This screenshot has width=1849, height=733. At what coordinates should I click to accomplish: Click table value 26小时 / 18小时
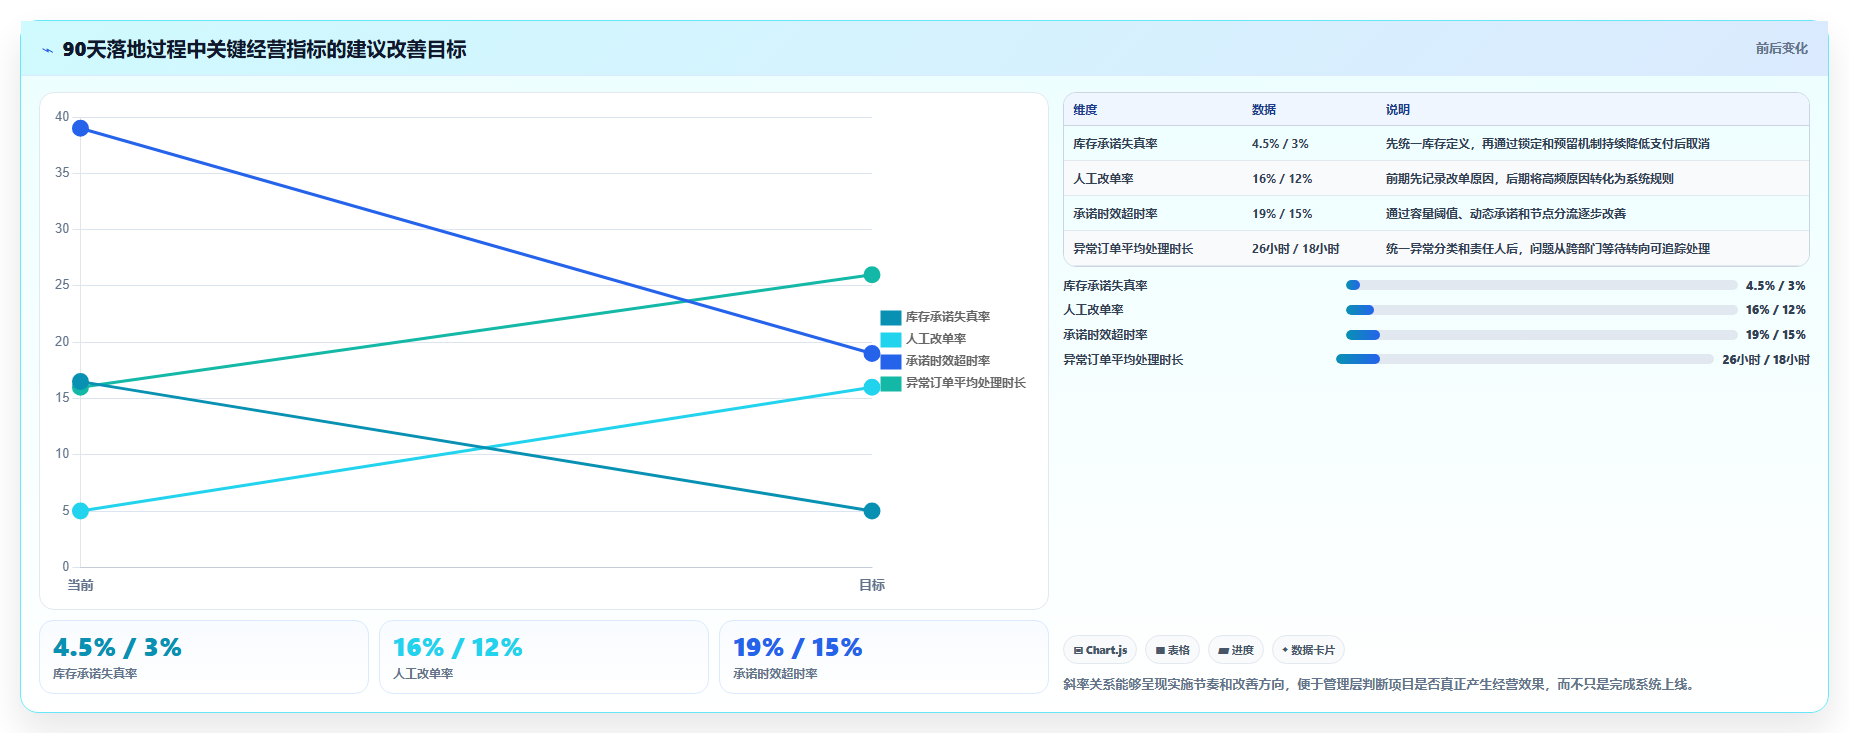point(1295,249)
